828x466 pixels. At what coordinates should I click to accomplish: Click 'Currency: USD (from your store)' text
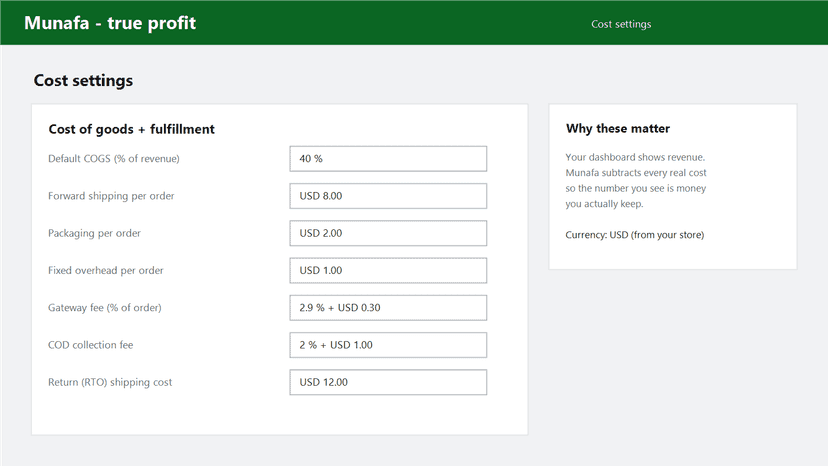coord(635,235)
